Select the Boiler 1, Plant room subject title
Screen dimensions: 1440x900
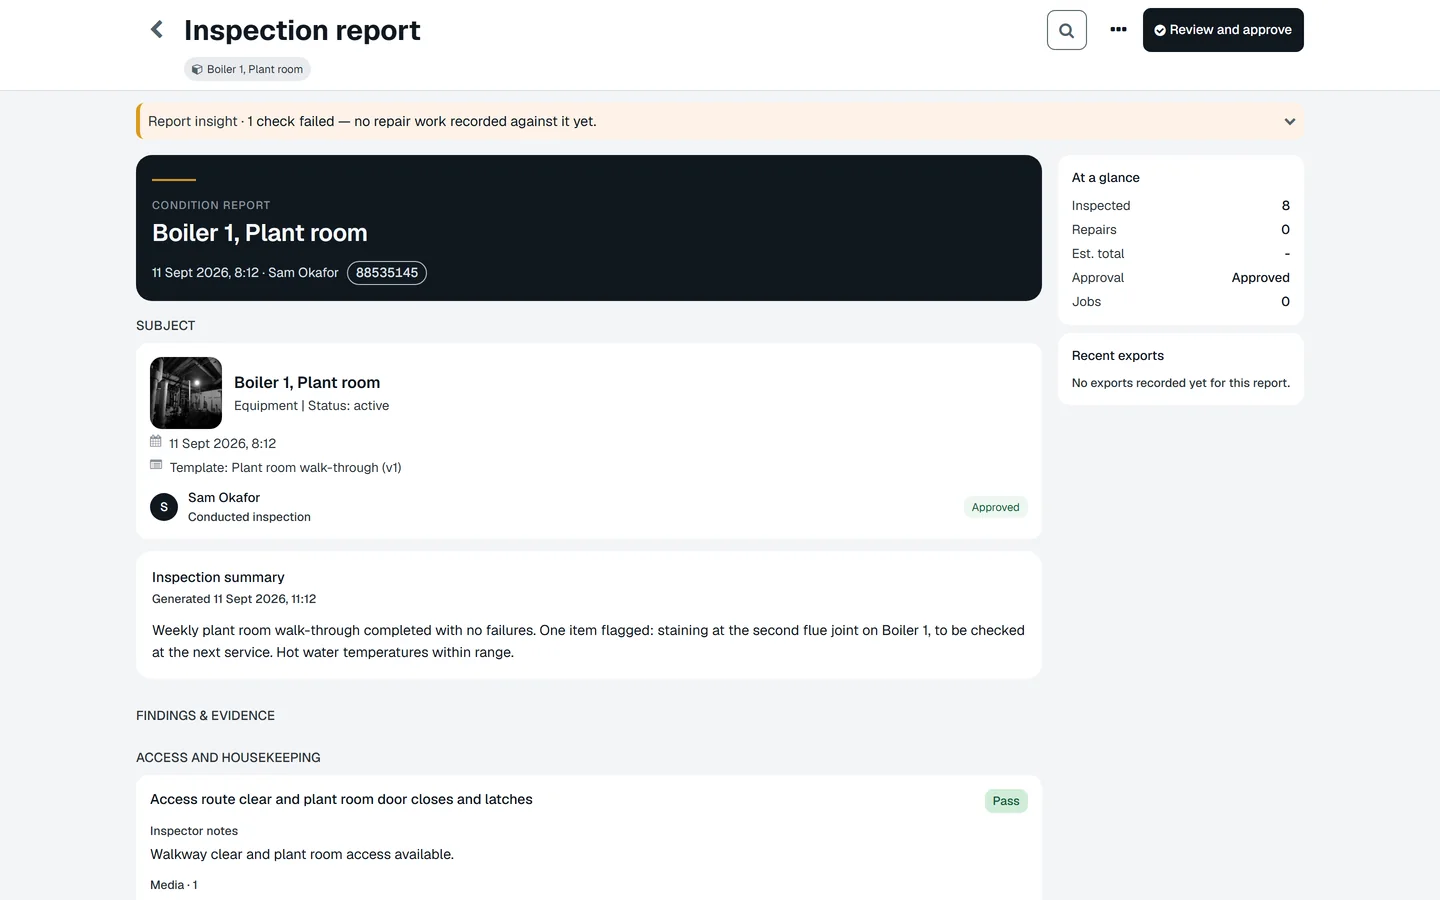[307, 382]
